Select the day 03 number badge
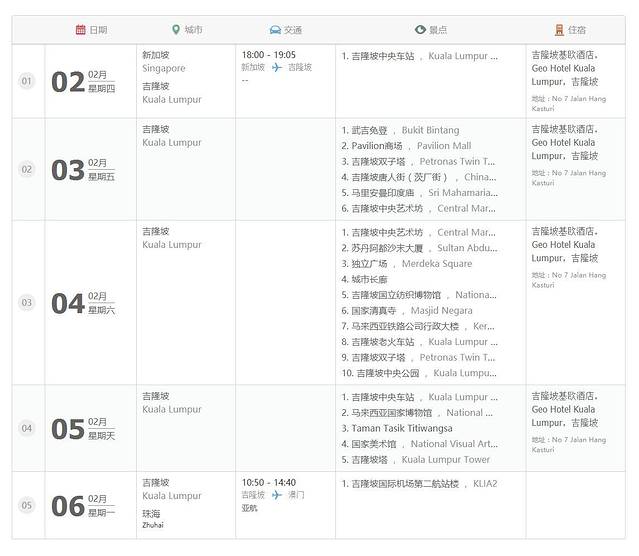The width and height of the screenshot is (639, 556). tap(27, 302)
